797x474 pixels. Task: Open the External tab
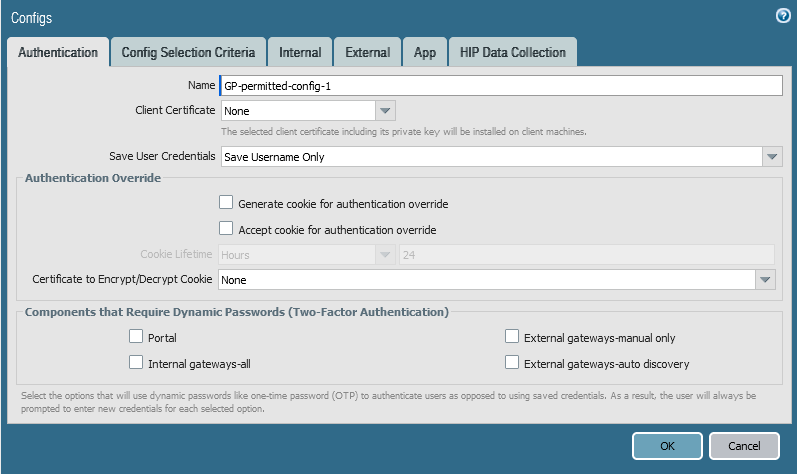pyautogui.click(x=367, y=52)
